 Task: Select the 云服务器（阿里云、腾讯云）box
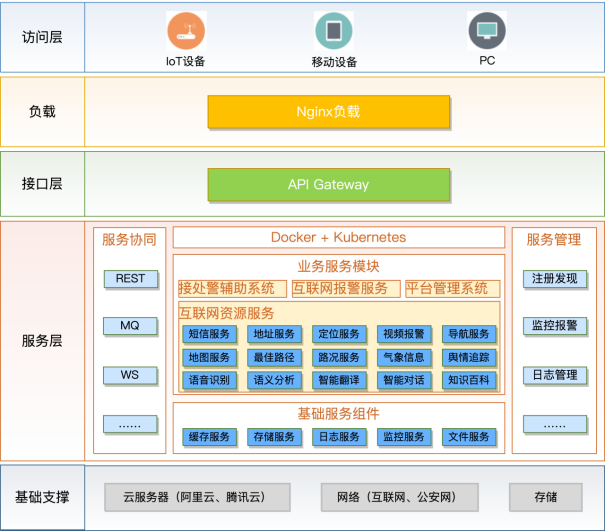(x=198, y=497)
